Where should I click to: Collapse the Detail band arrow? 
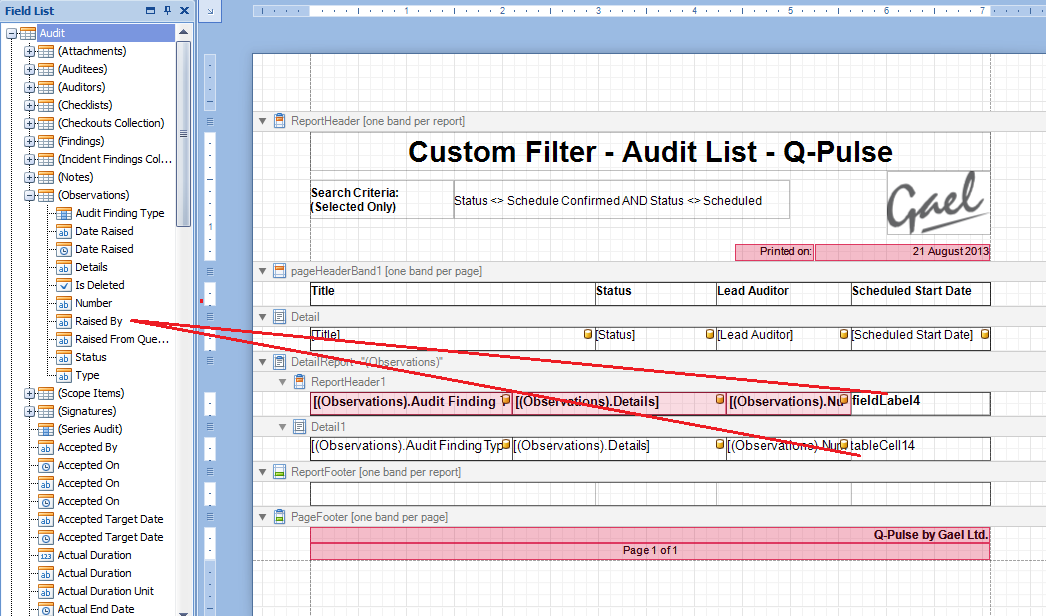point(263,318)
